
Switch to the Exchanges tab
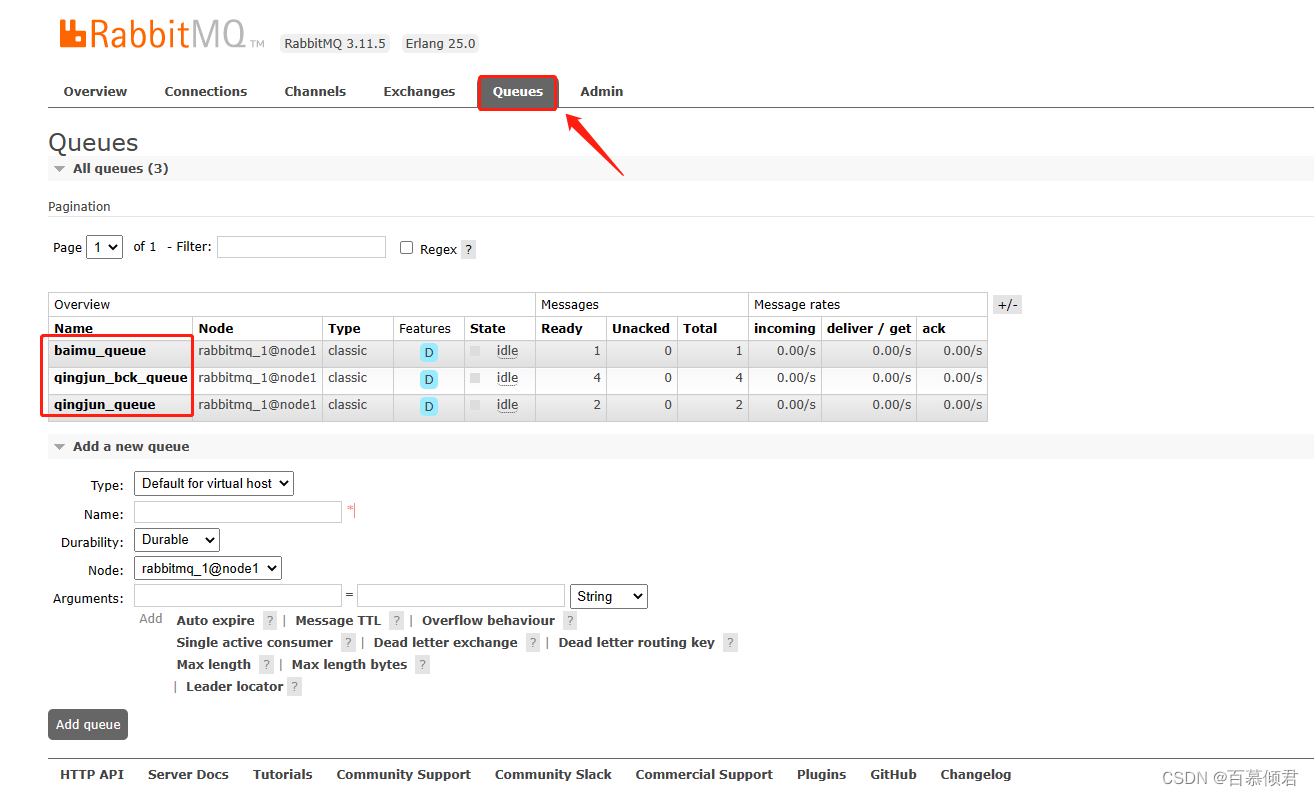pos(419,92)
